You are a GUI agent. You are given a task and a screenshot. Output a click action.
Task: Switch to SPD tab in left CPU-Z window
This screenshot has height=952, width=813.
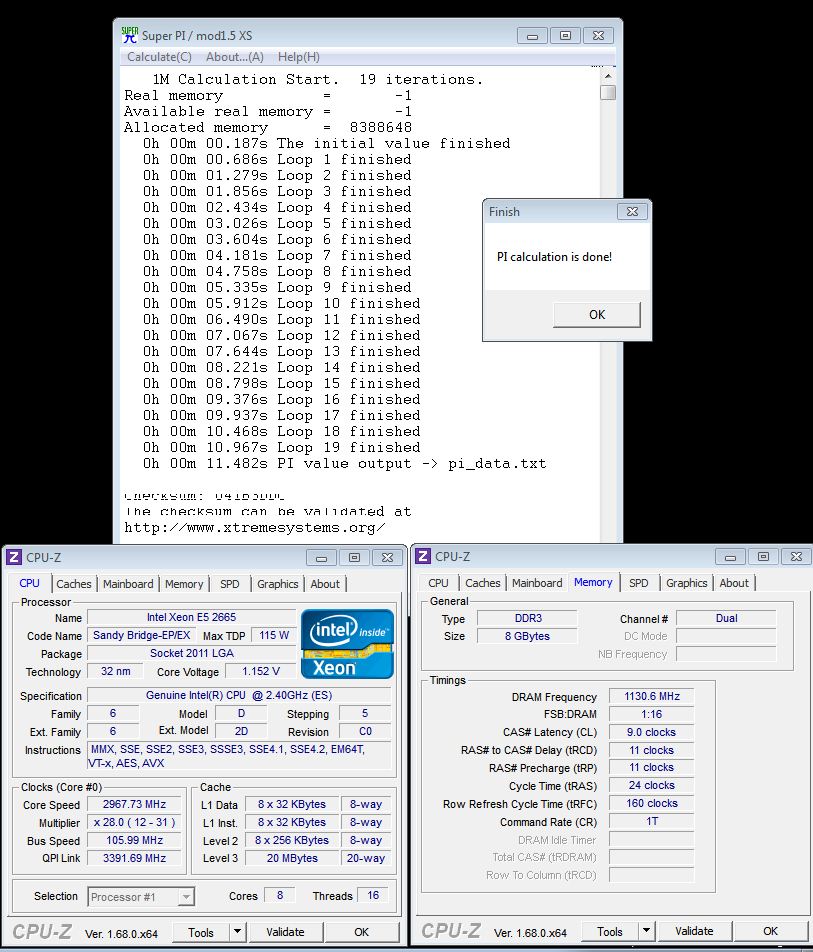tap(230, 584)
